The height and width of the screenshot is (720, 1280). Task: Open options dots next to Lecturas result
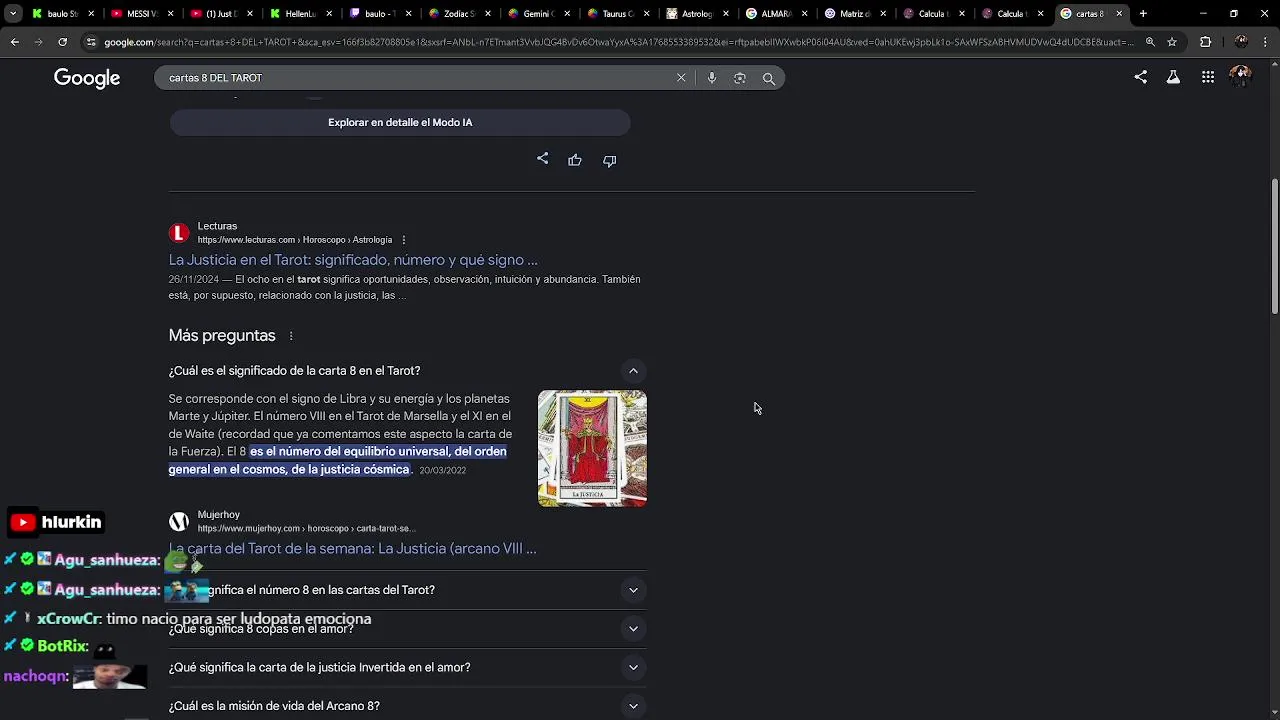[x=404, y=240]
